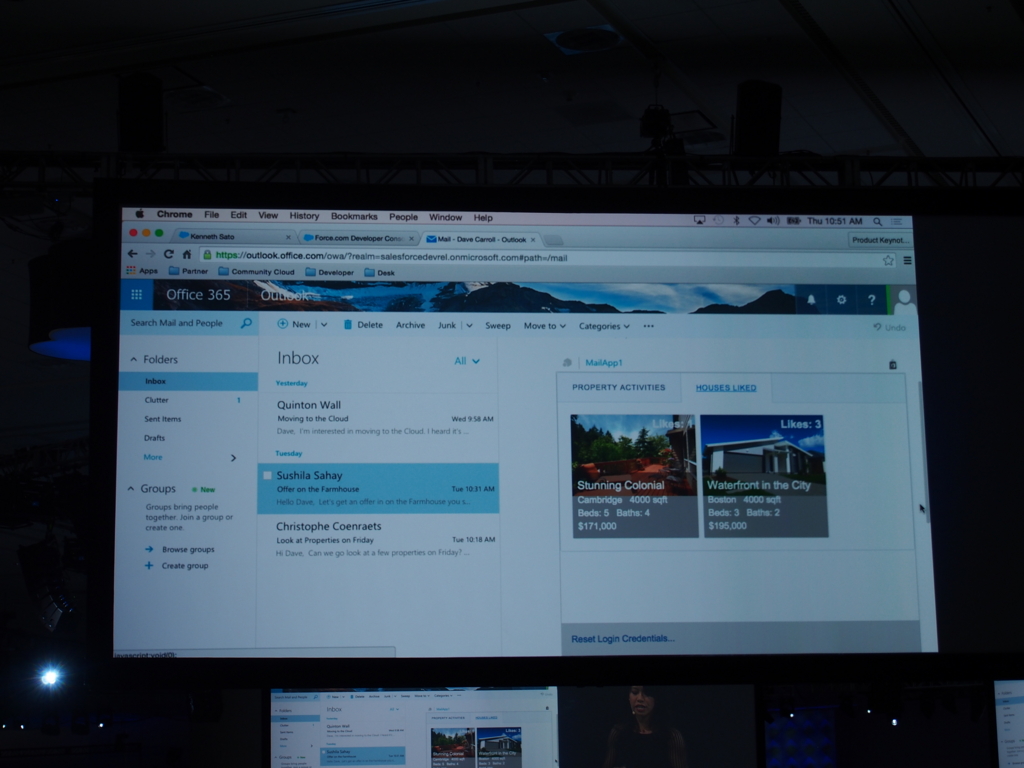Open the Office 365 app launcher grid
The image size is (1024, 768).
pyautogui.click(x=136, y=295)
